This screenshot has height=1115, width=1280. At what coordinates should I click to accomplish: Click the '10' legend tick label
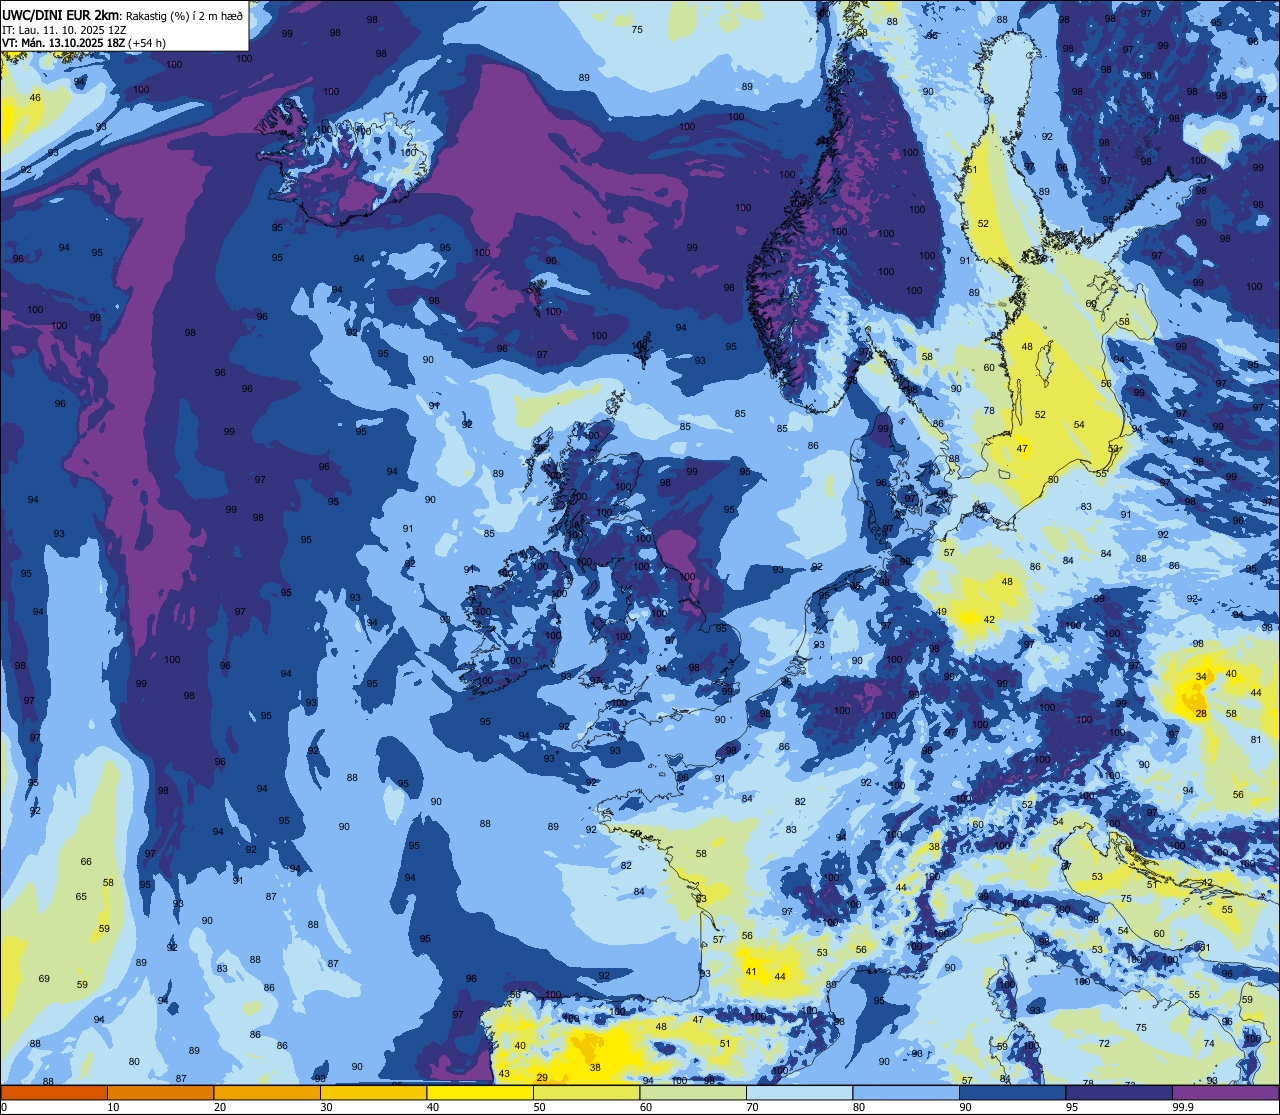pos(113,1107)
